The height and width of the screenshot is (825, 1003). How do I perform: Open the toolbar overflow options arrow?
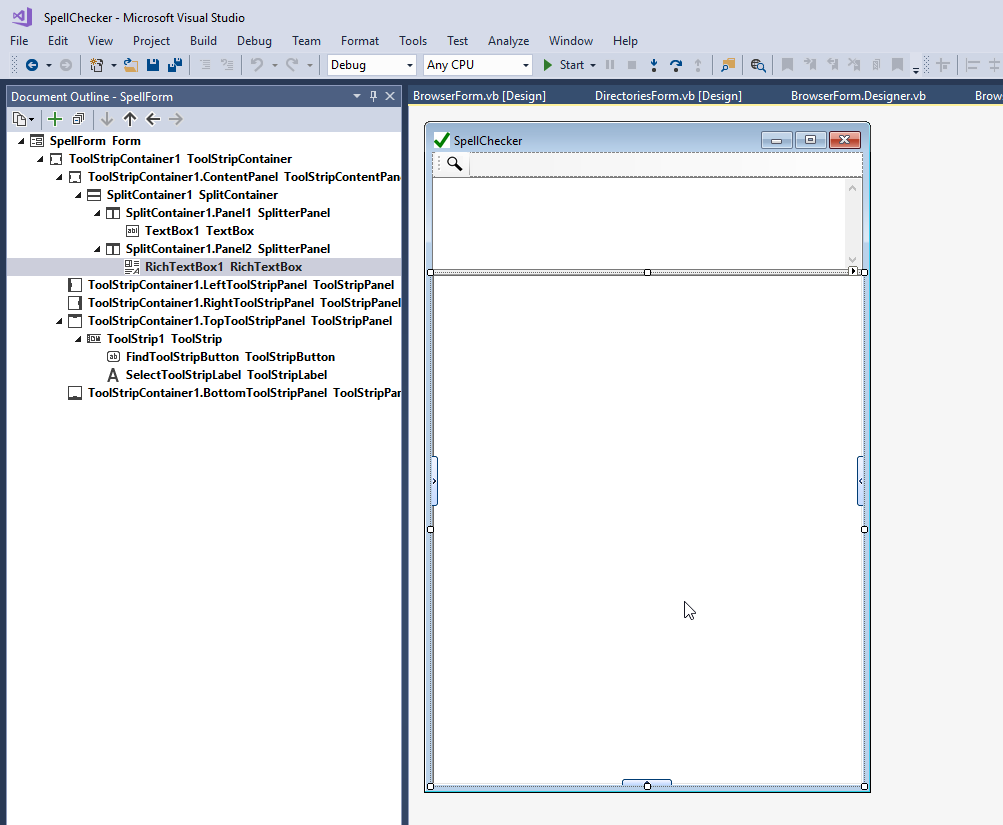(915, 70)
